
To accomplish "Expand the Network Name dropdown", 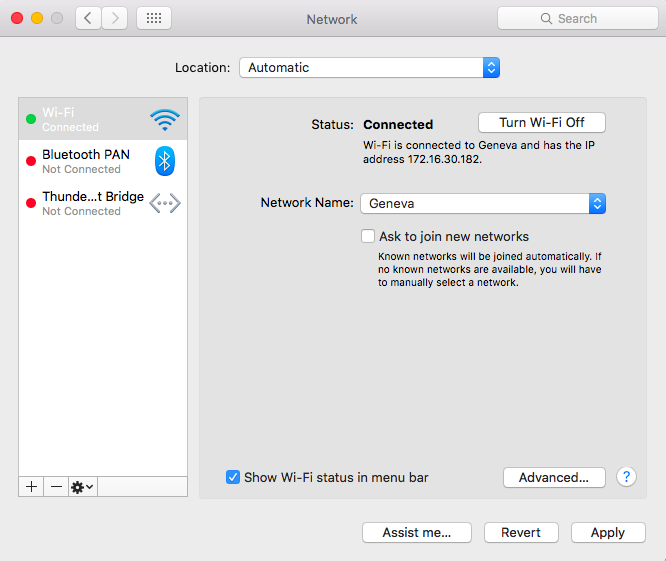I will pos(597,203).
